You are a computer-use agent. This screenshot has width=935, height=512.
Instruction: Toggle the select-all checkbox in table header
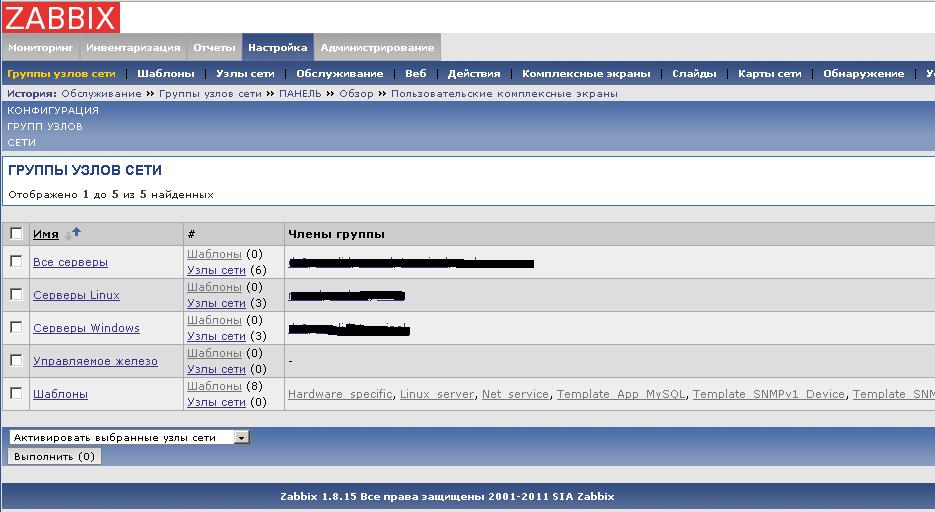[16, 234]
